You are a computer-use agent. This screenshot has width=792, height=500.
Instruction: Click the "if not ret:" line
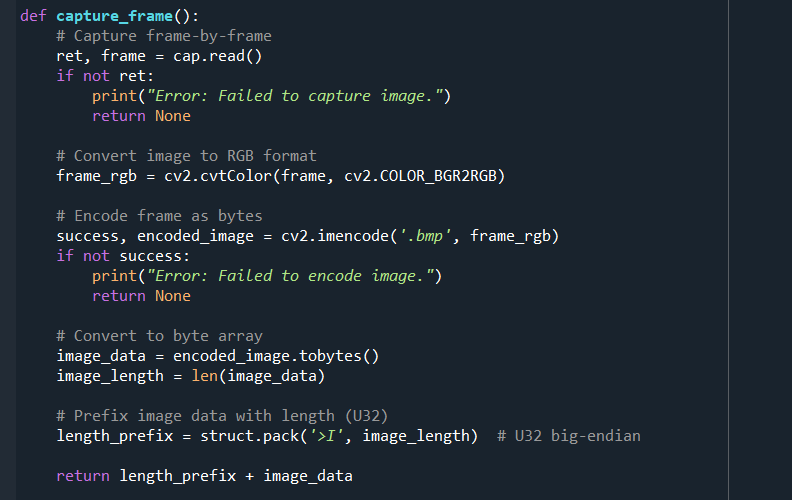105,76
